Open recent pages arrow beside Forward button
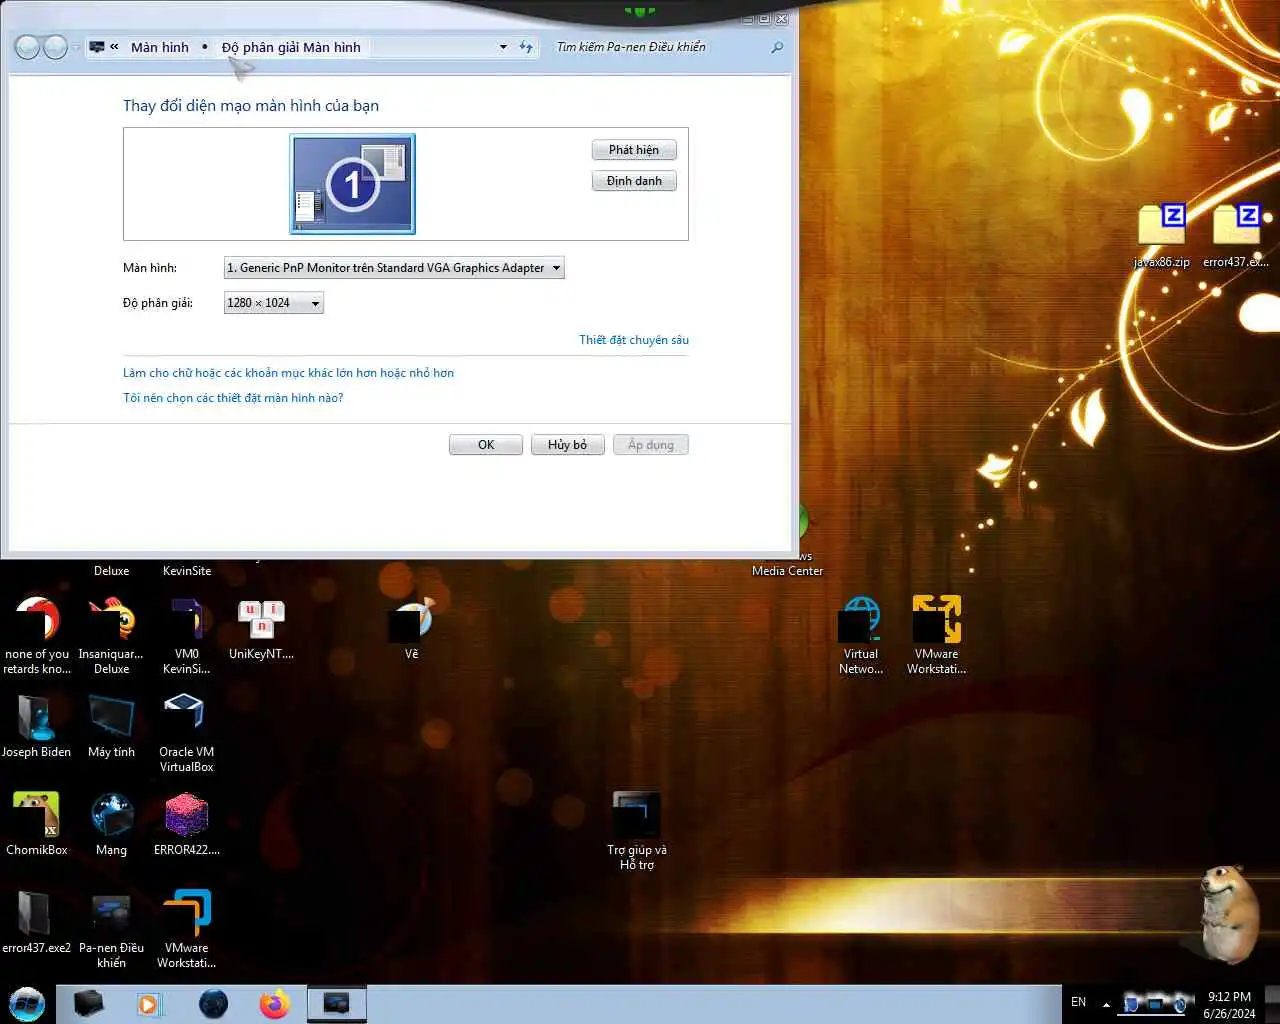The image size is (1280, 1024). [76, 48]
